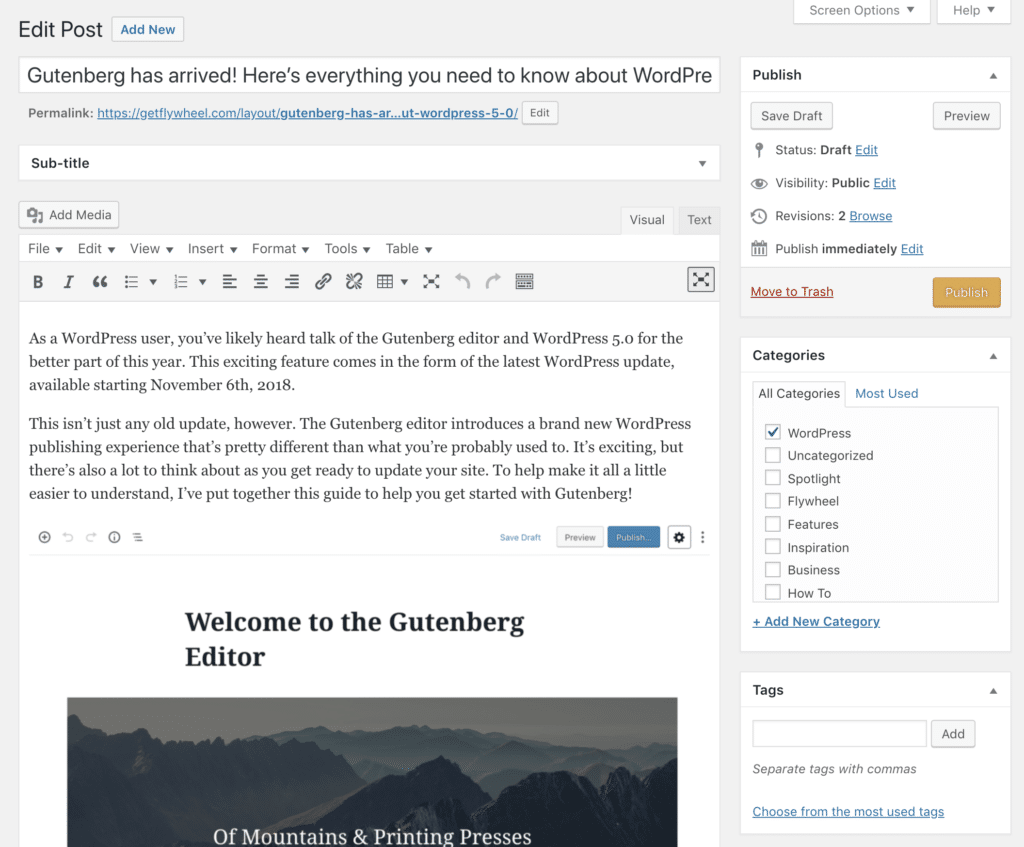The height and width of the screenshot is (847, 1024).
Task: Insert a table from toolbar icon
Action: (385, 281)
